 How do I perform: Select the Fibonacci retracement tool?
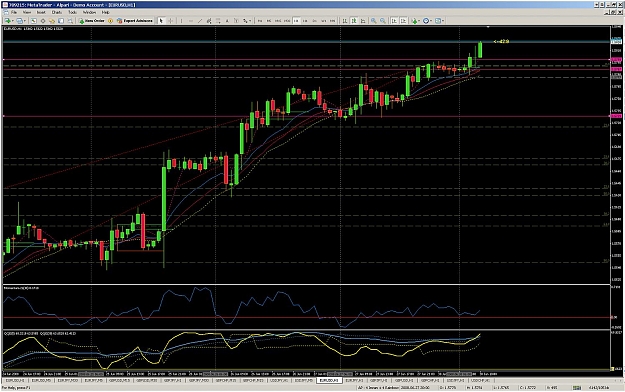(x=218, y=21)
